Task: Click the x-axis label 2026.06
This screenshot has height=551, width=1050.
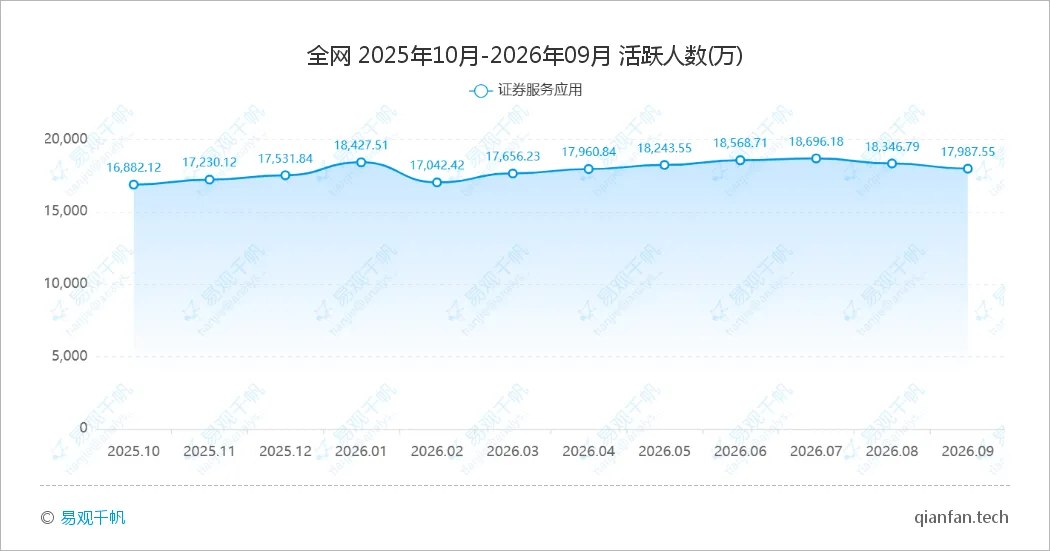Action: (x=740, y=451)
